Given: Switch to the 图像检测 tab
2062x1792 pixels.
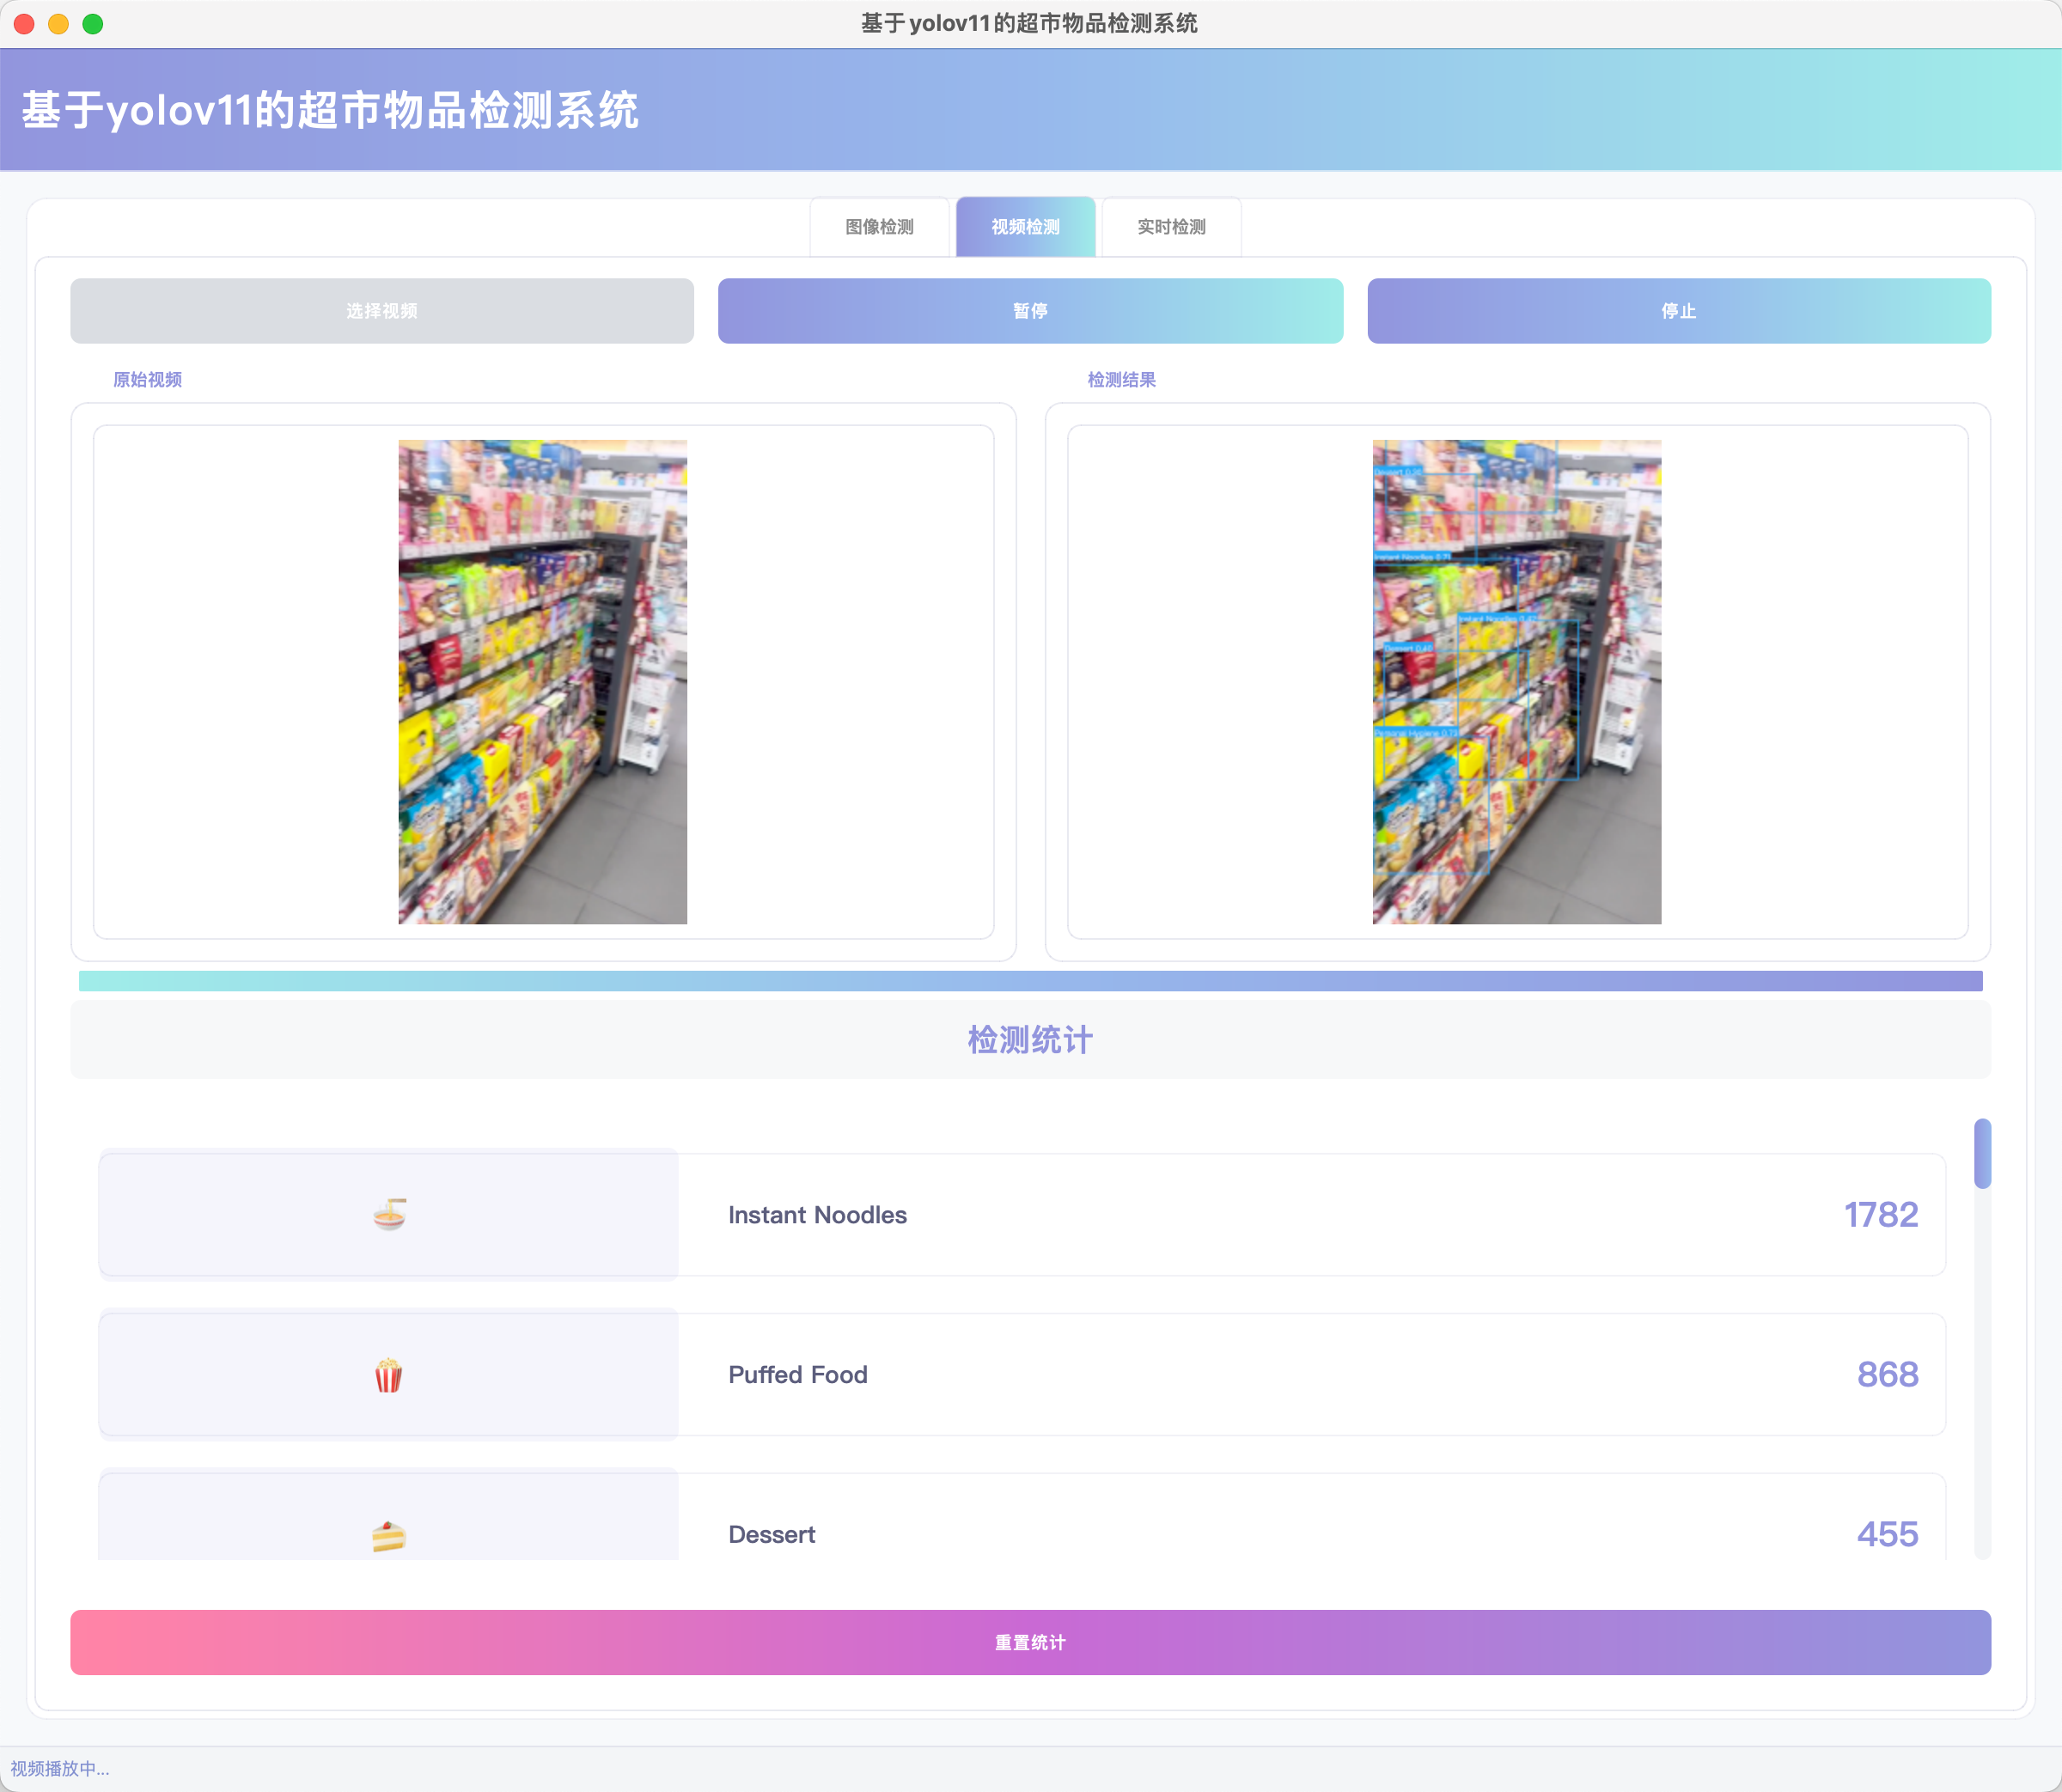Looking at the screenshot, I should point(879,227).
